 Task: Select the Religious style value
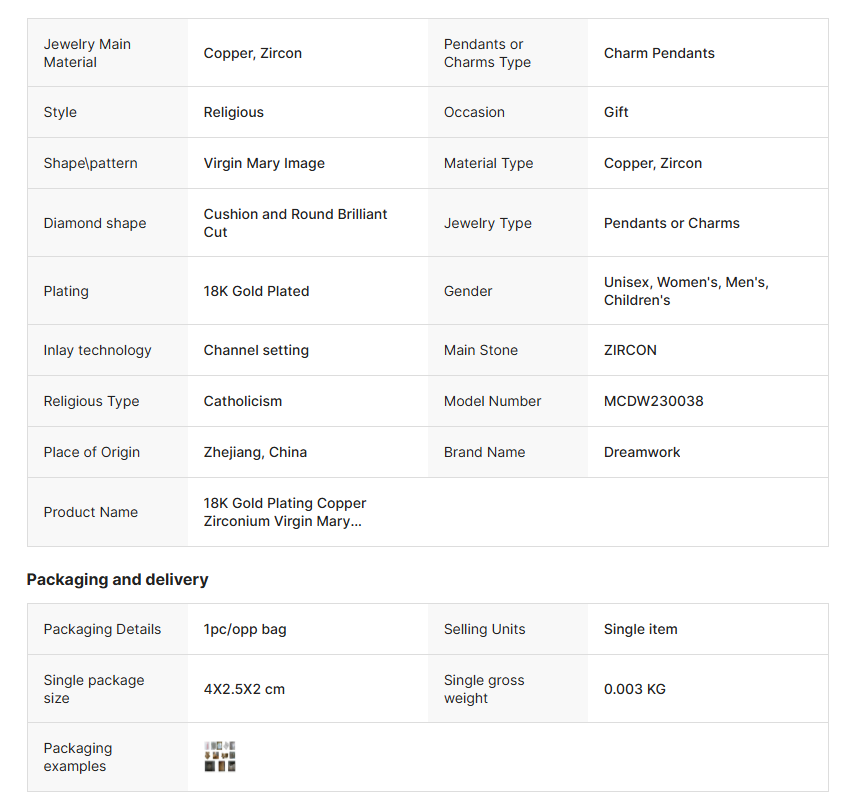234,112
